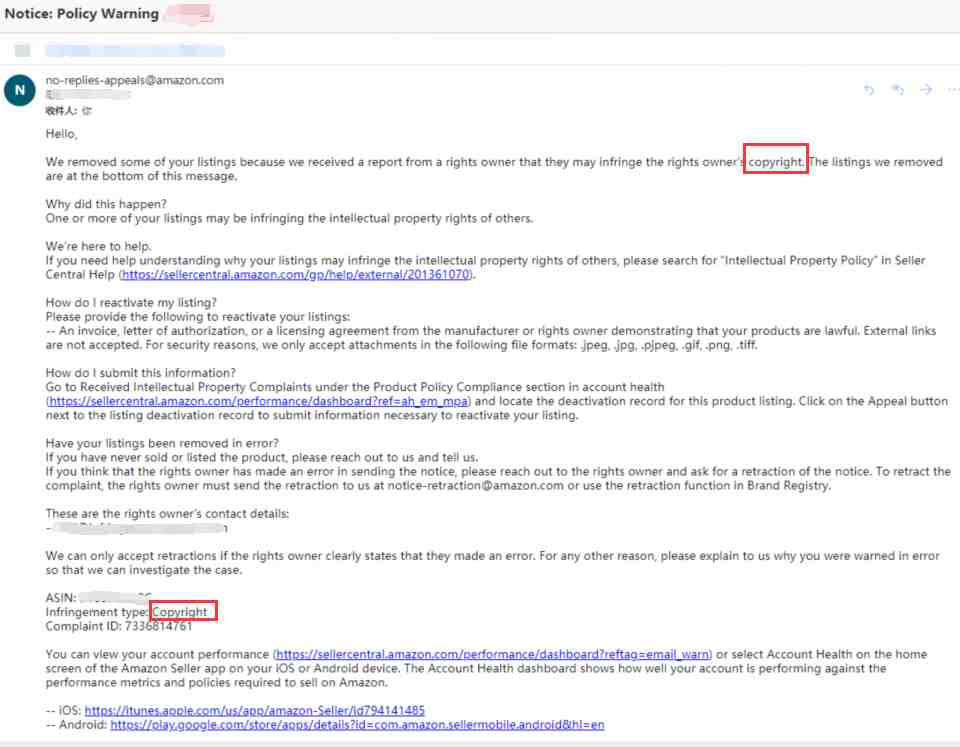This screenshot has height=747, width=960.
Task: Open the Seller Central help external link
Action: point(295,274)
